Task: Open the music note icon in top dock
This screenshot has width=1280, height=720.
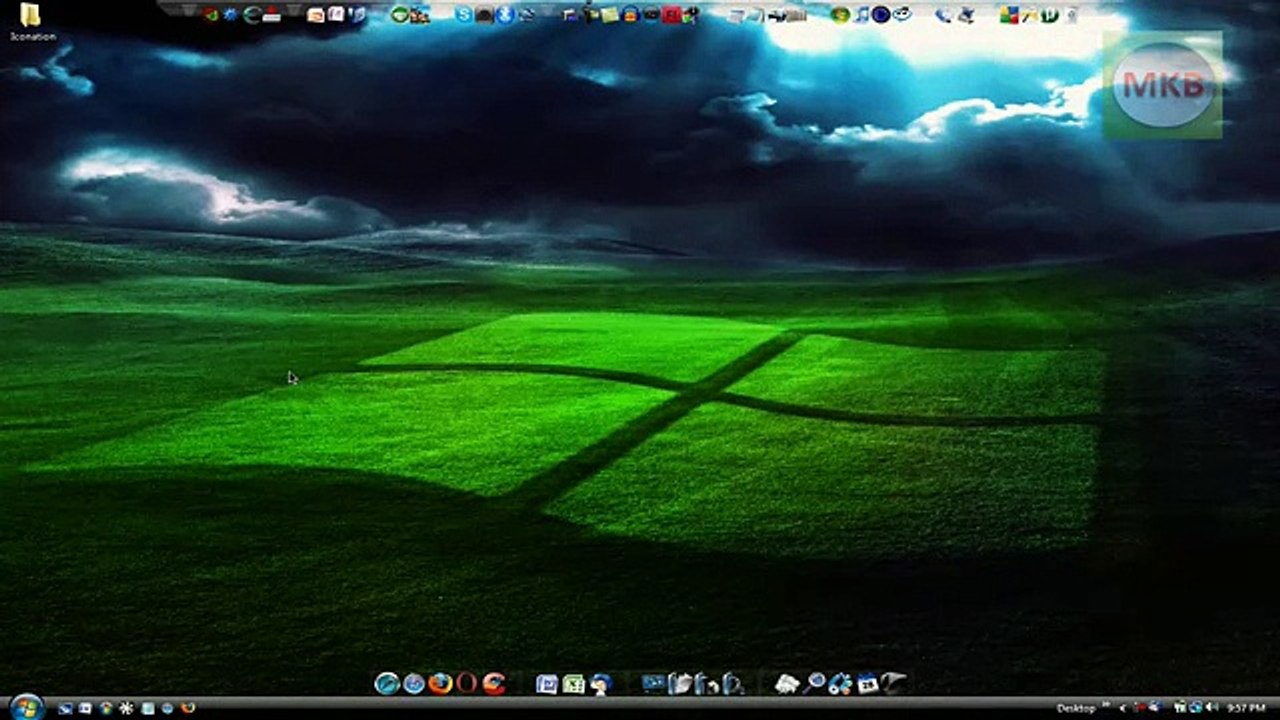Action: [x=861, y=14]
